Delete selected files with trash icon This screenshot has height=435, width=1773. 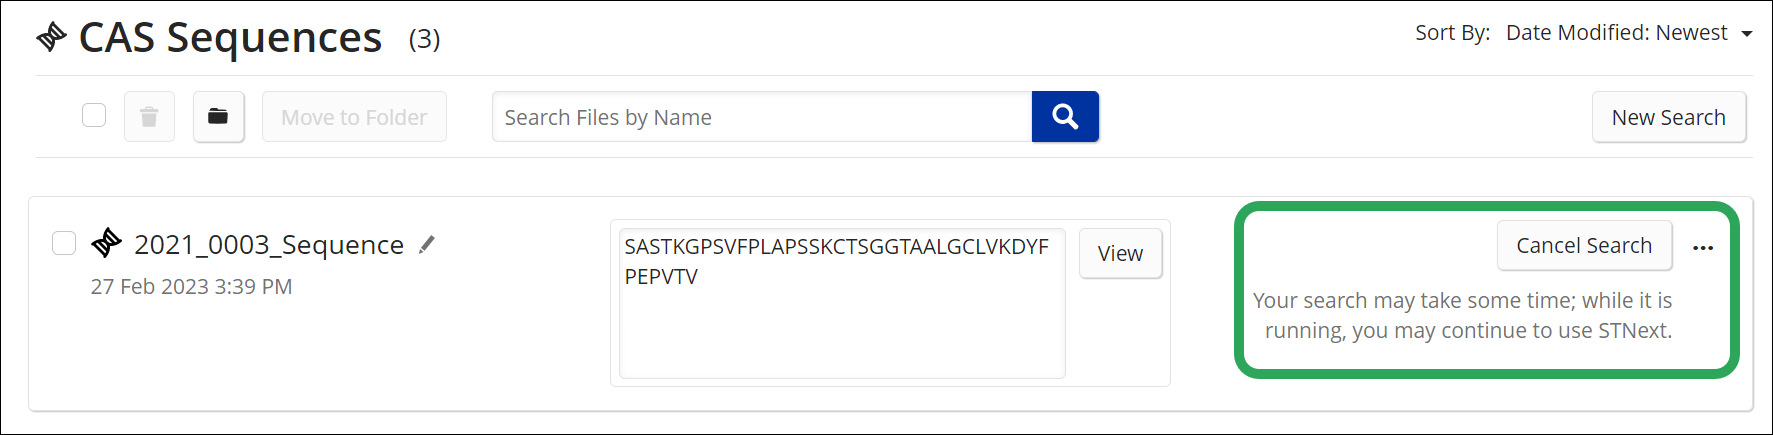[149, 117]
